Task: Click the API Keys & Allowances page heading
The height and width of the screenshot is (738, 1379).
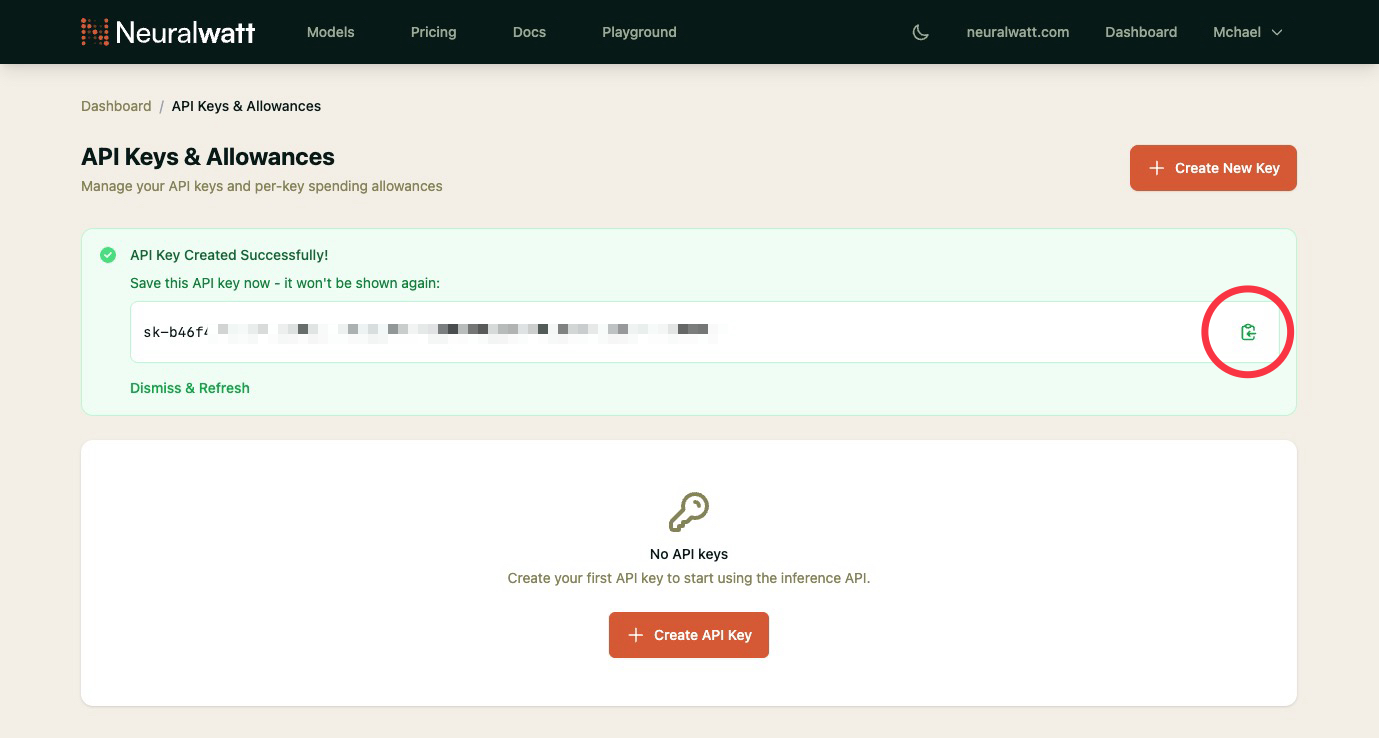Action: click(x=208, y=157)
